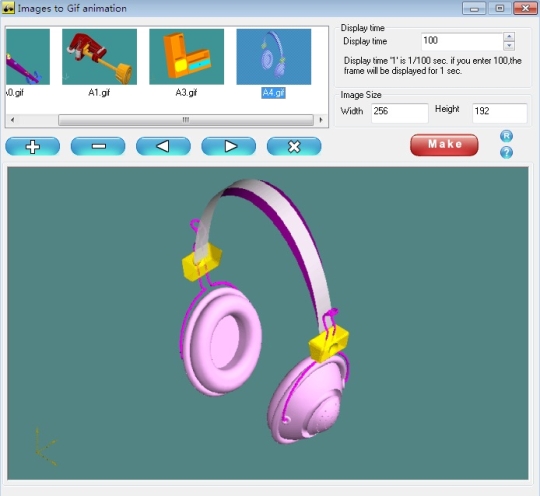The image size is (540, 496).
Task: Increase display time with the up spinner
Action: [x=509, y=37]
